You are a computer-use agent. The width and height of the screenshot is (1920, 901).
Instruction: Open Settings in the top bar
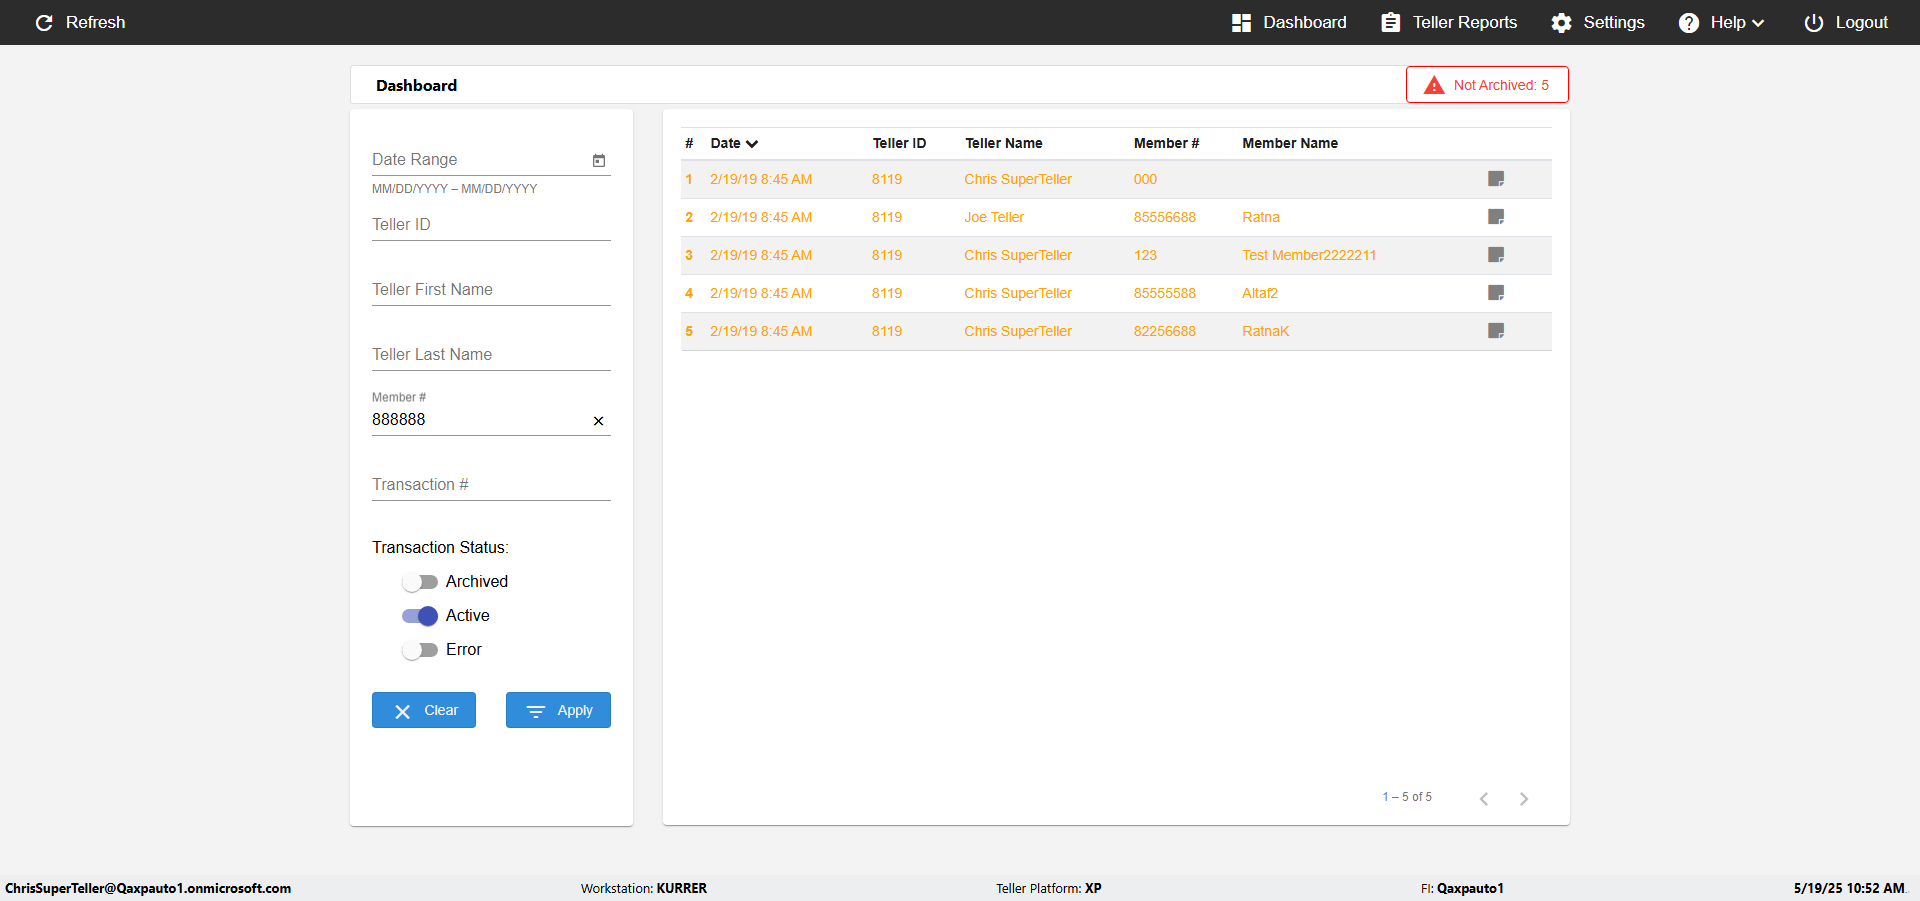click(x=1597, y=22)
